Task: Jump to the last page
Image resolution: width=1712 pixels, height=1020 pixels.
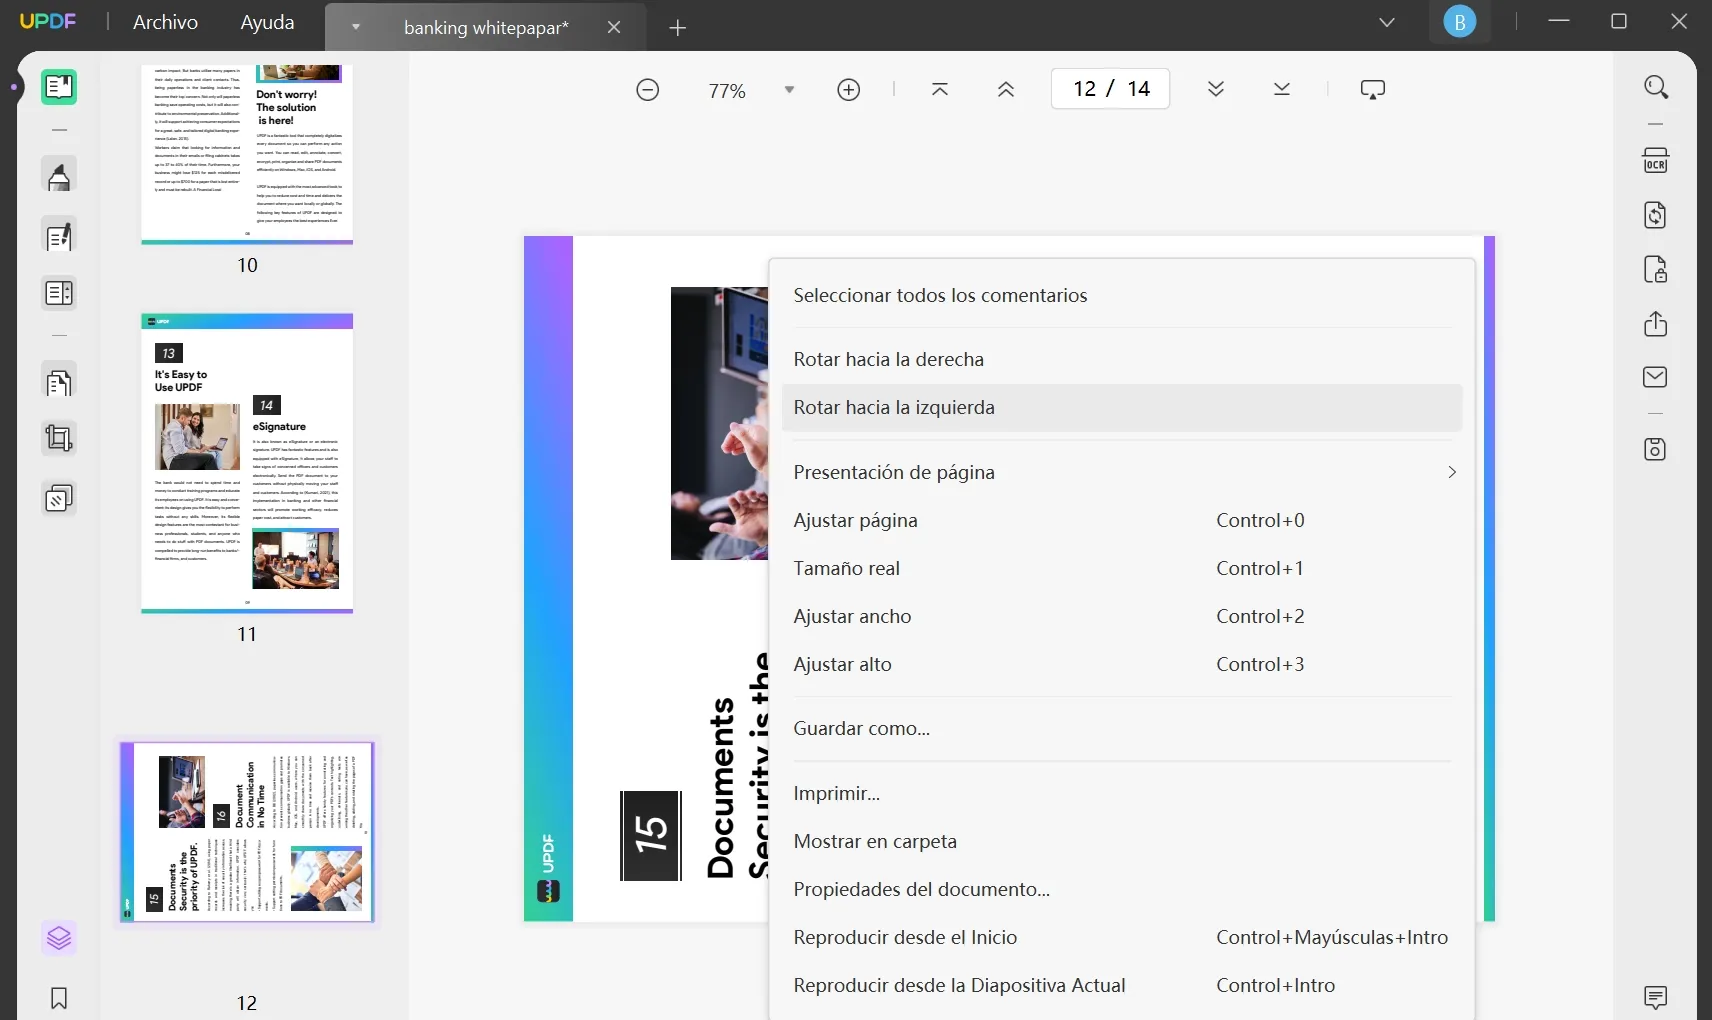Action: click(x=1282, y=89)
